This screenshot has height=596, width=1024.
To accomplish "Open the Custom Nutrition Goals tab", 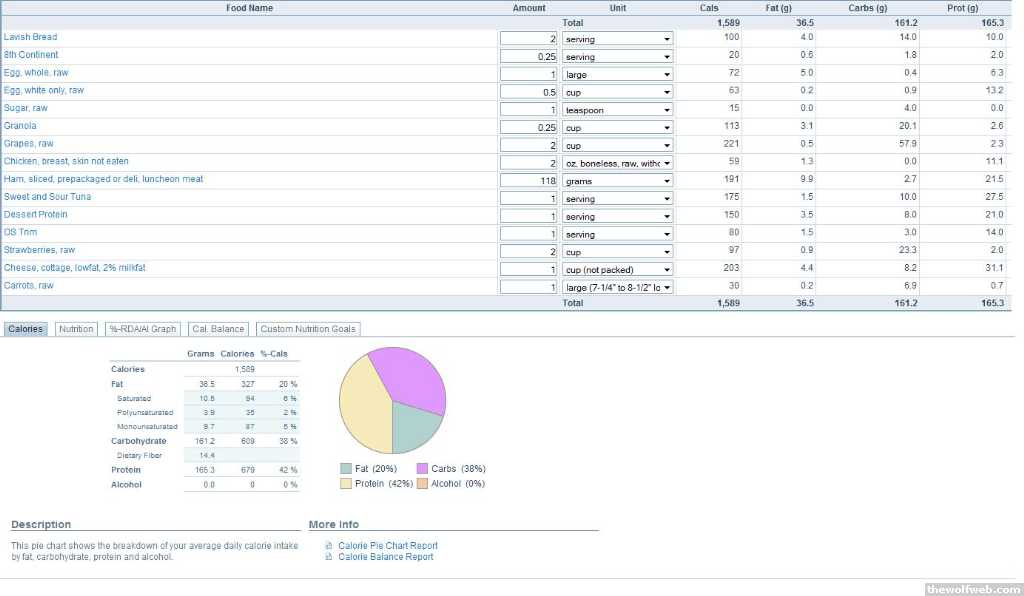I will click(307, 329).
